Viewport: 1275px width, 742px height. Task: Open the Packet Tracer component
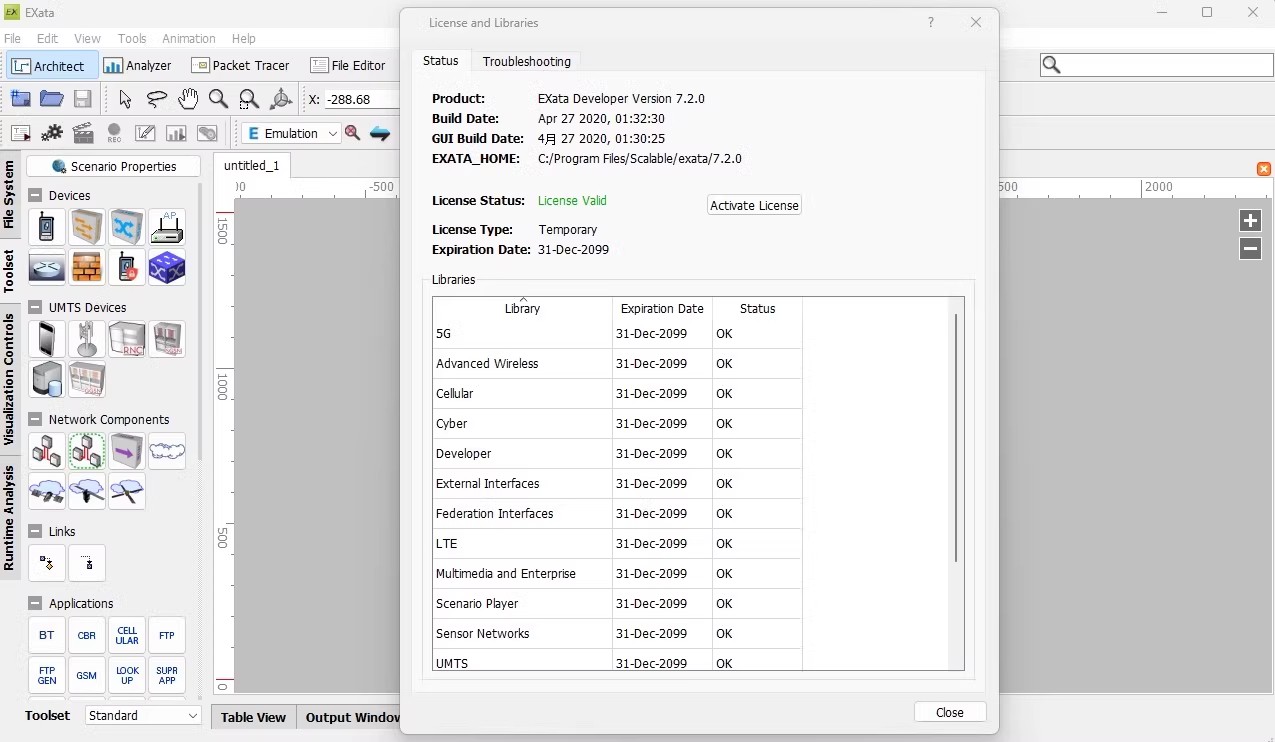point(241,65)
